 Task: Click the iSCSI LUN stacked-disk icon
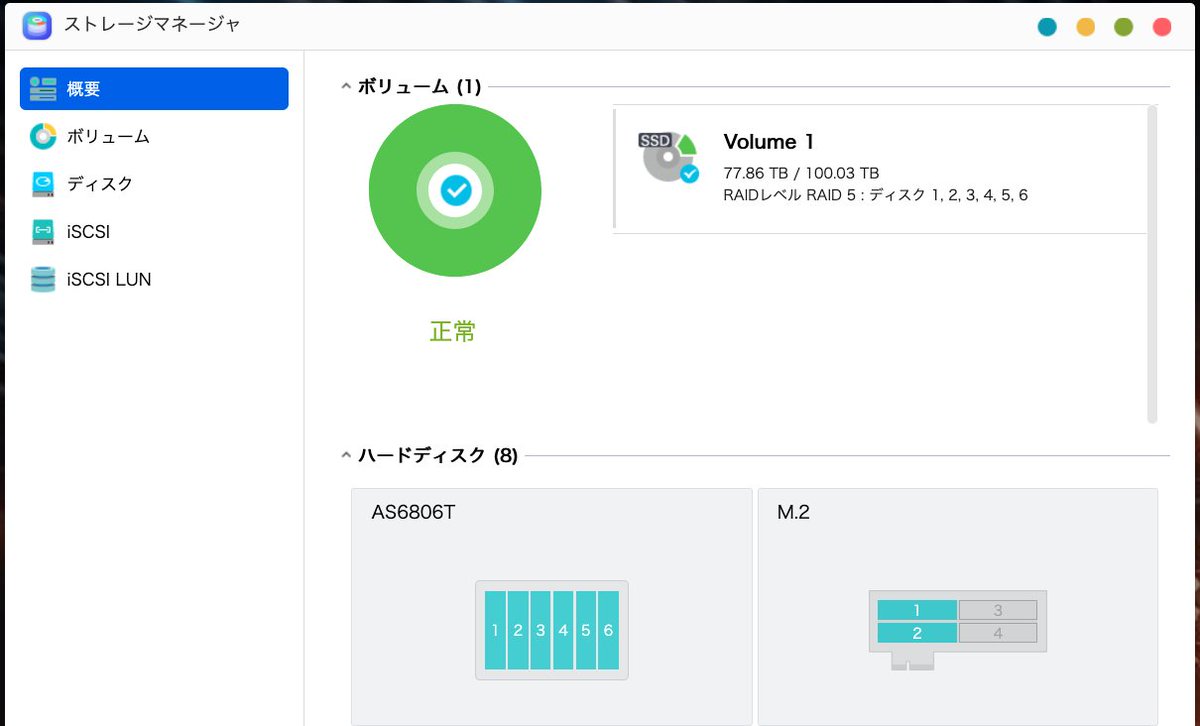[43, 280]
